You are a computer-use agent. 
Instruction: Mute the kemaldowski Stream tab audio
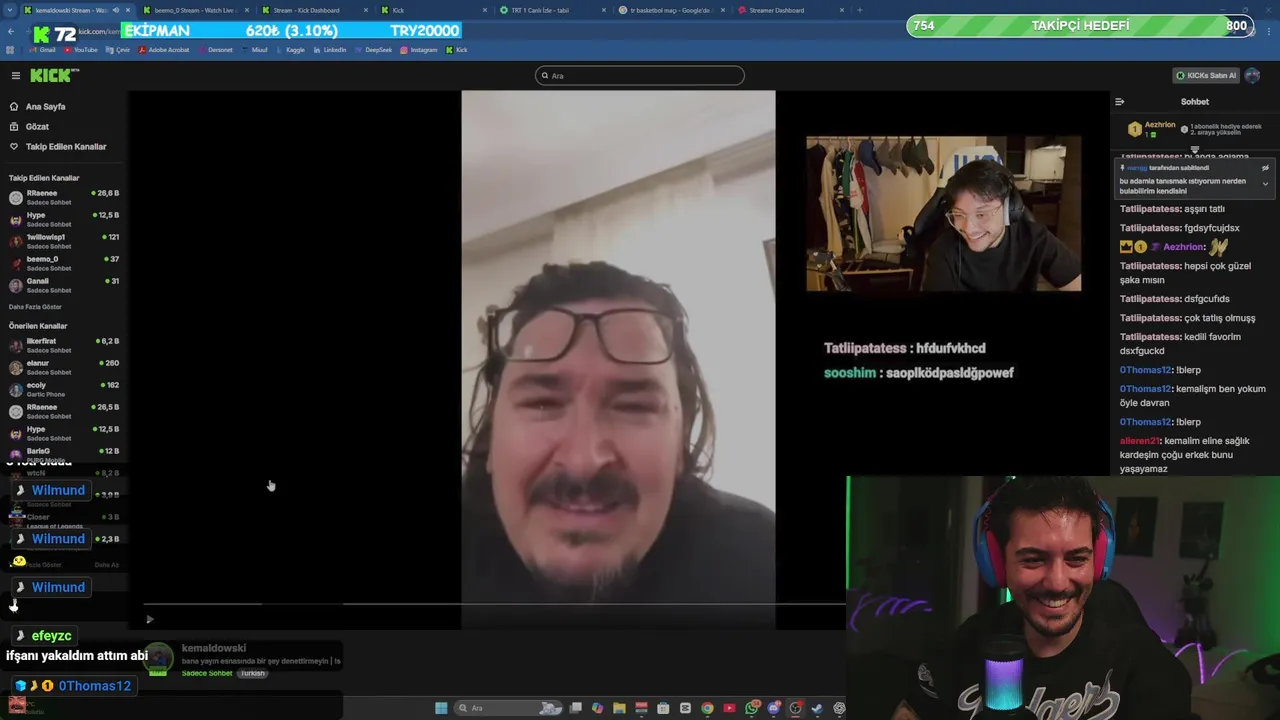point(116,10)
